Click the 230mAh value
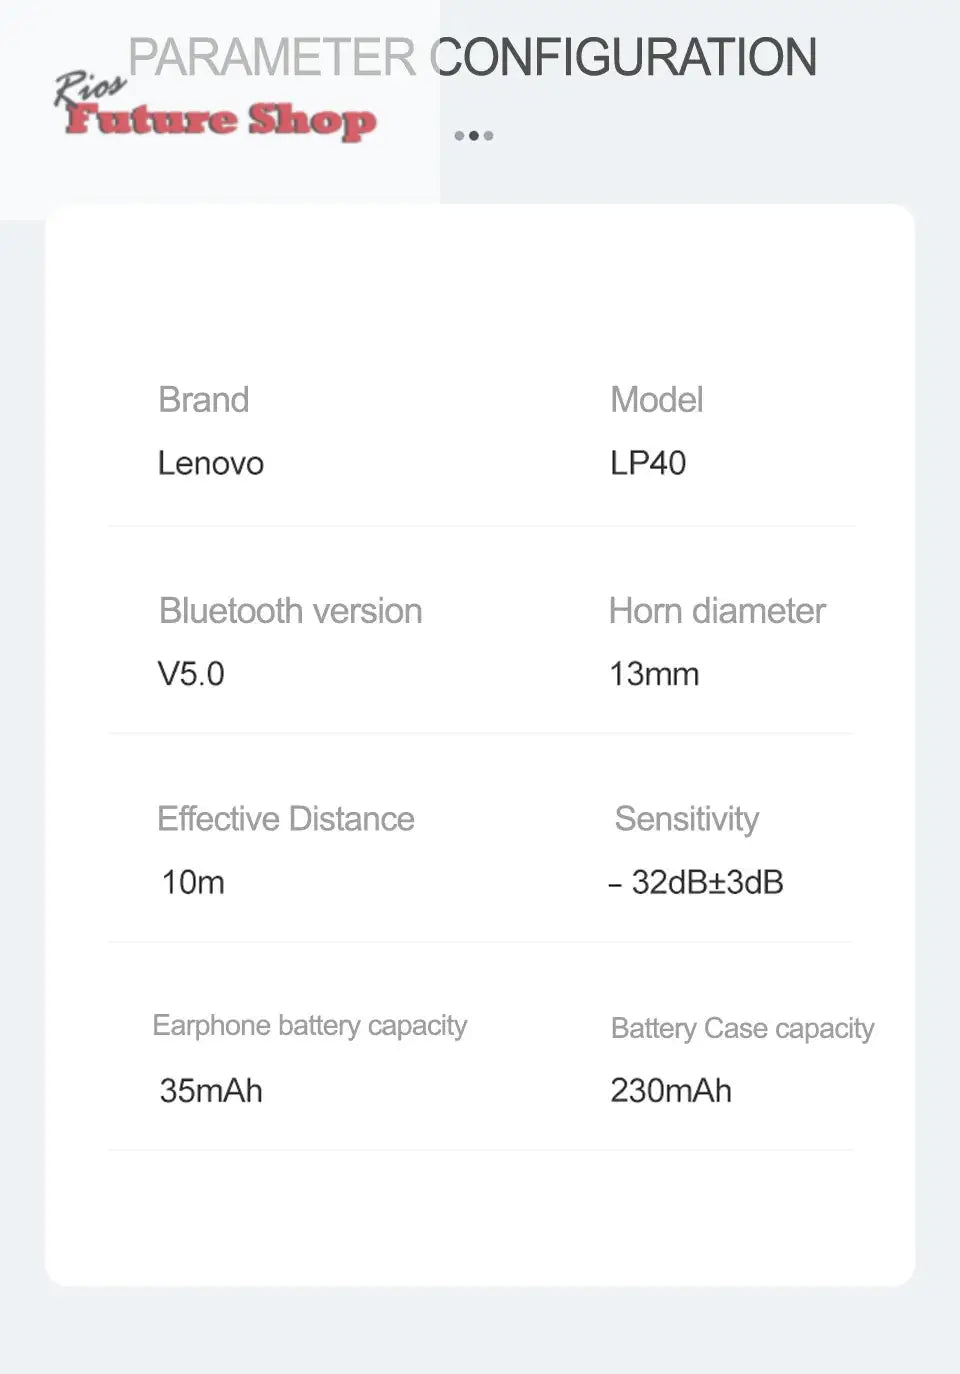960x1374 pixels. click(x=671, y=1090)
